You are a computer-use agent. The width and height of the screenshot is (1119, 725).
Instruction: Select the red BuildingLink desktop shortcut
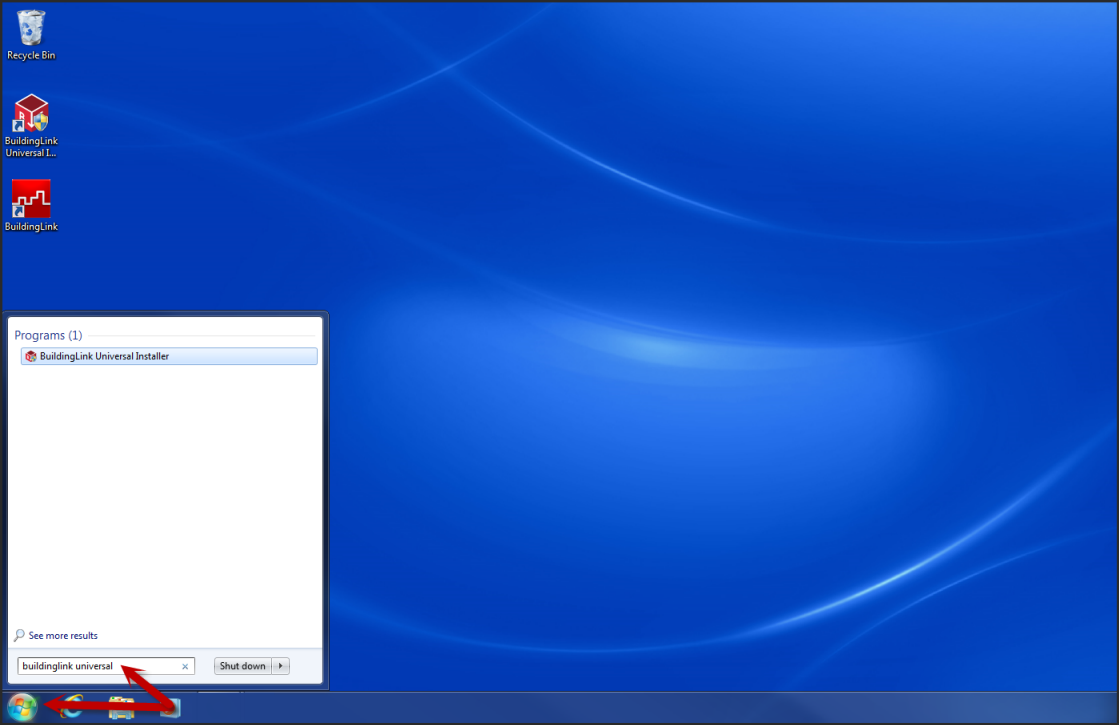click(31, 206)
